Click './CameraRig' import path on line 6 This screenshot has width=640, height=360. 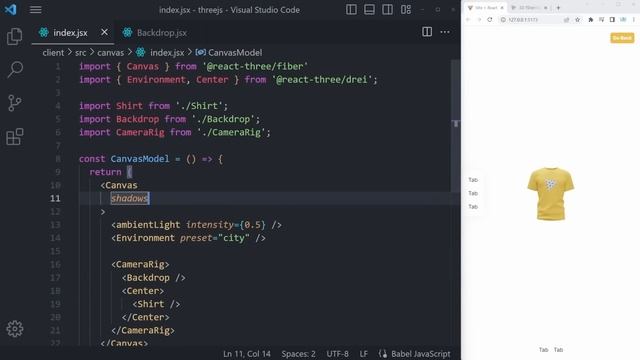tap(231, 132)
